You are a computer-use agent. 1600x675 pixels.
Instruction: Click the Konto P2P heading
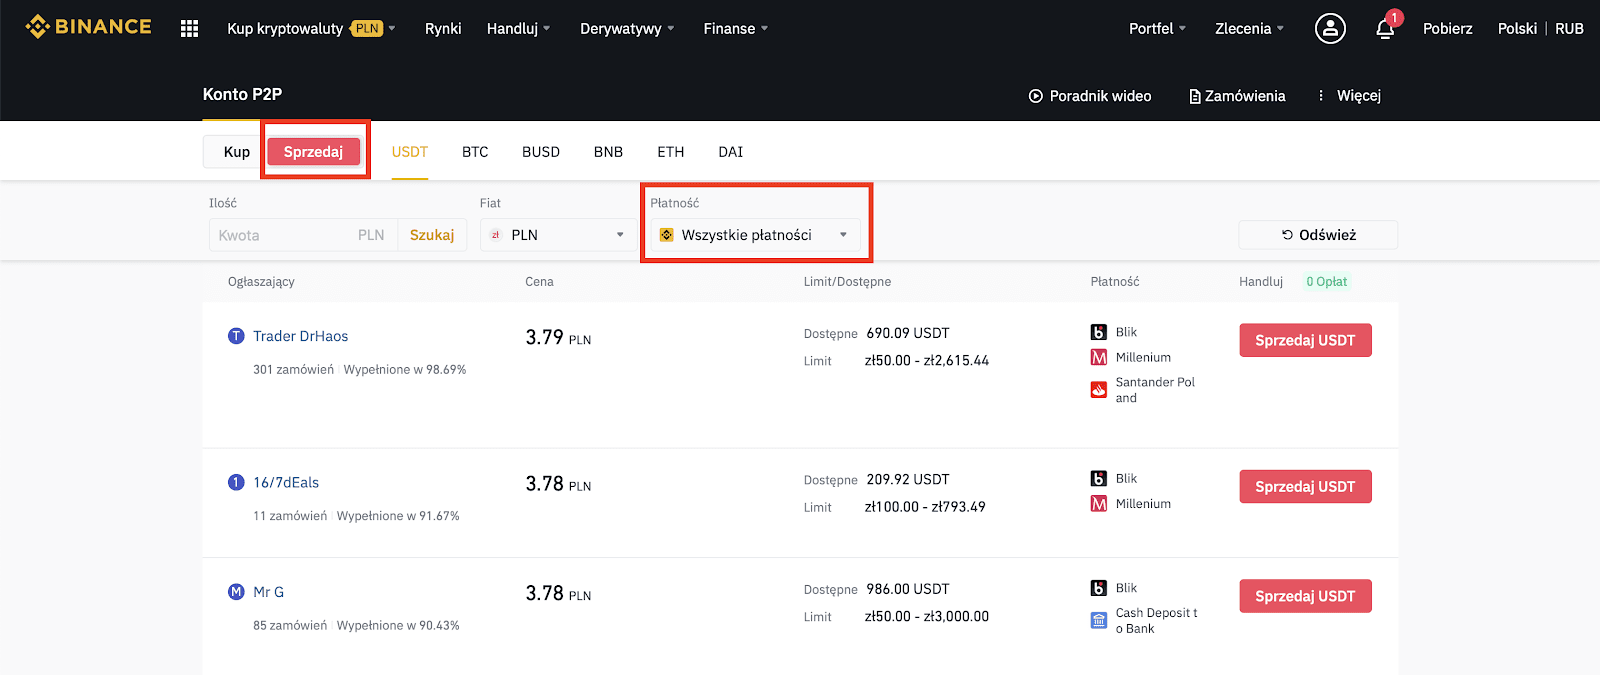pyautogui.click(x=242, y=94)
